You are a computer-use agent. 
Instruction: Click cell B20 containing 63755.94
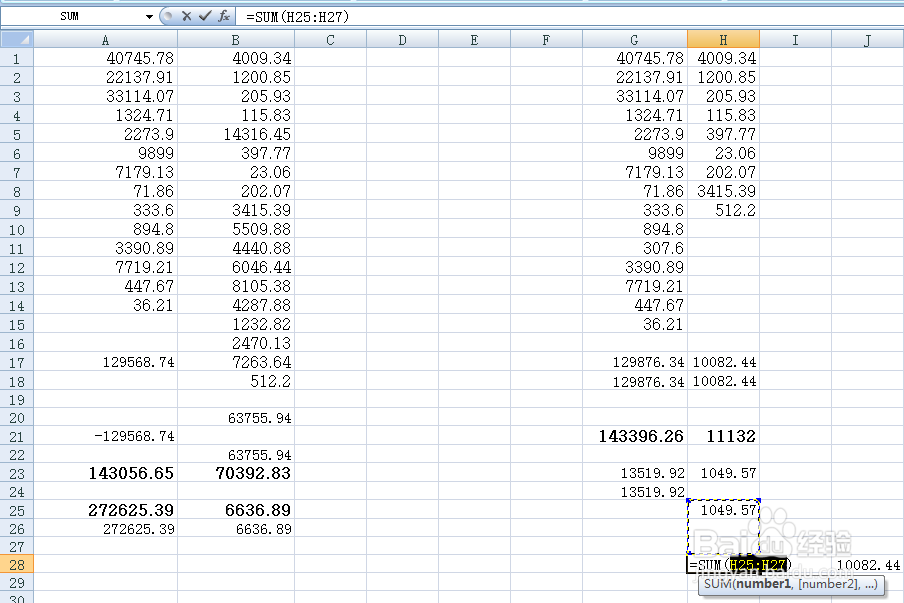point(236,418)
